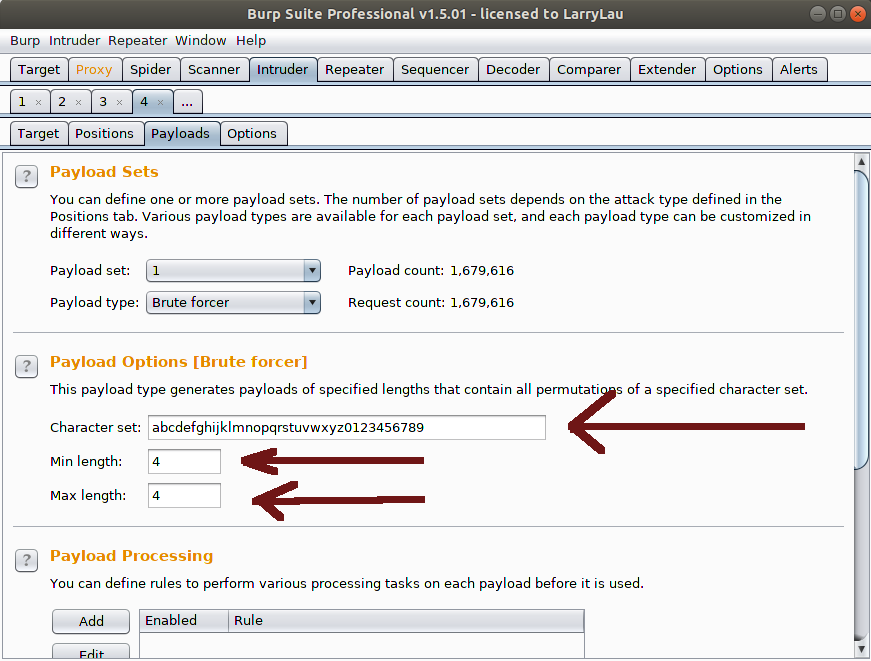Open the Payload type dropdown

pos(233,303)
